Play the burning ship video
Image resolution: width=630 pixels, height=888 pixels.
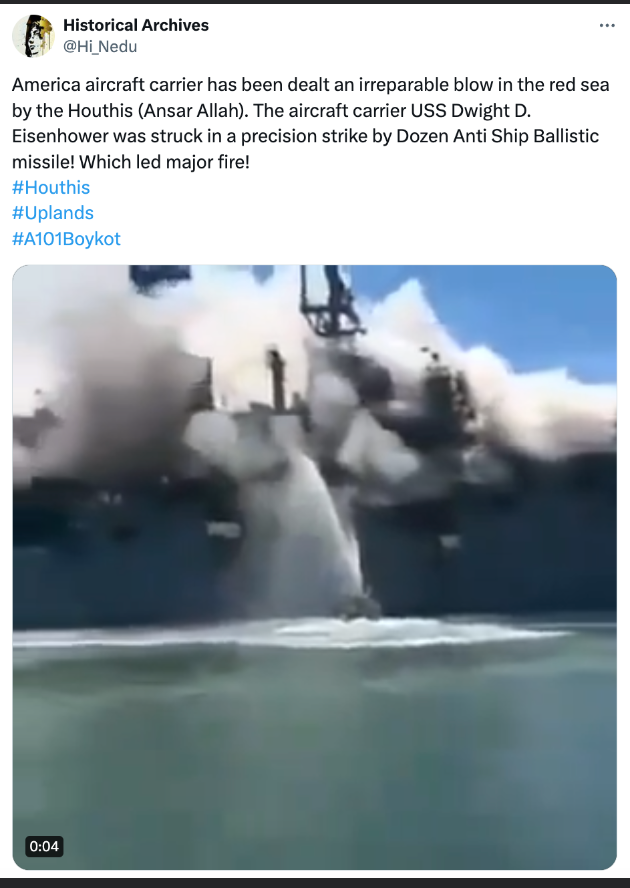point(314,567)
